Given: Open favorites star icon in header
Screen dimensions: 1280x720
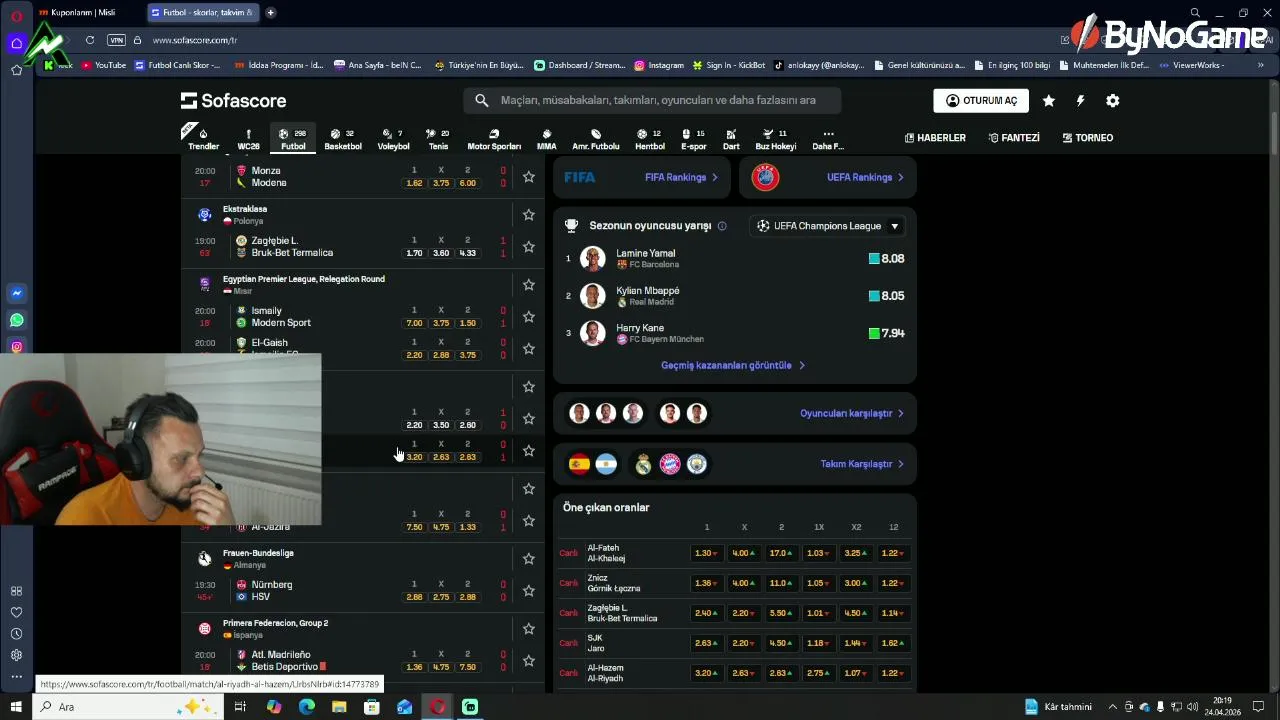Looking at the screenshot, I should (x=1048, y=100).
